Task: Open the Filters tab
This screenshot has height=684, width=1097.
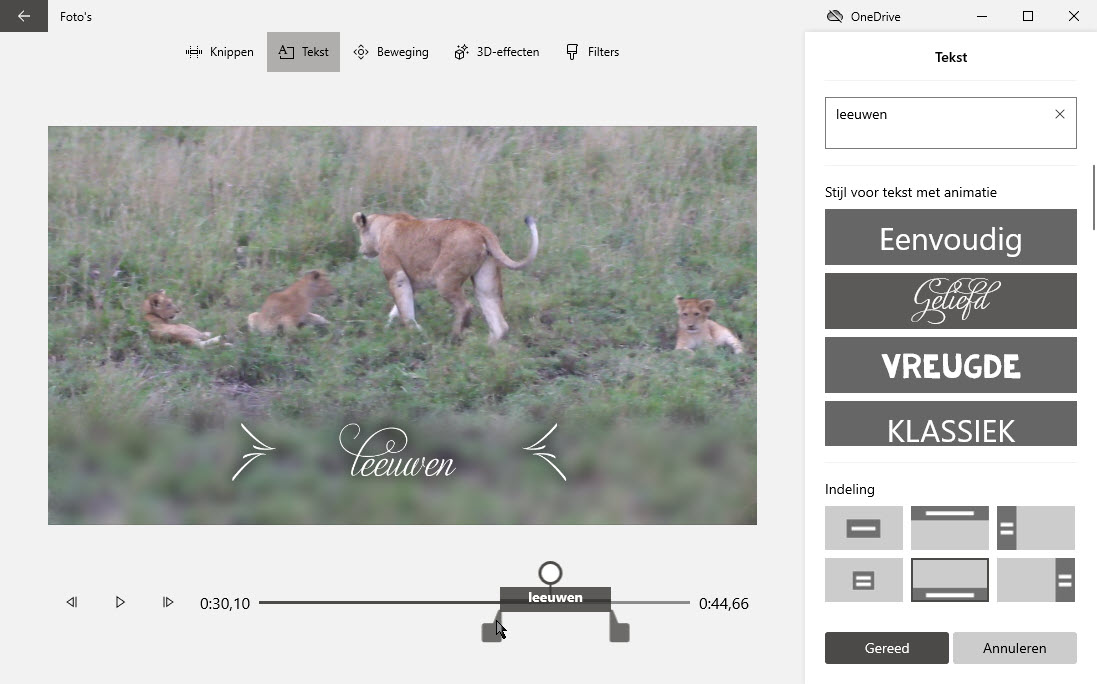Action: pos(593,52)
